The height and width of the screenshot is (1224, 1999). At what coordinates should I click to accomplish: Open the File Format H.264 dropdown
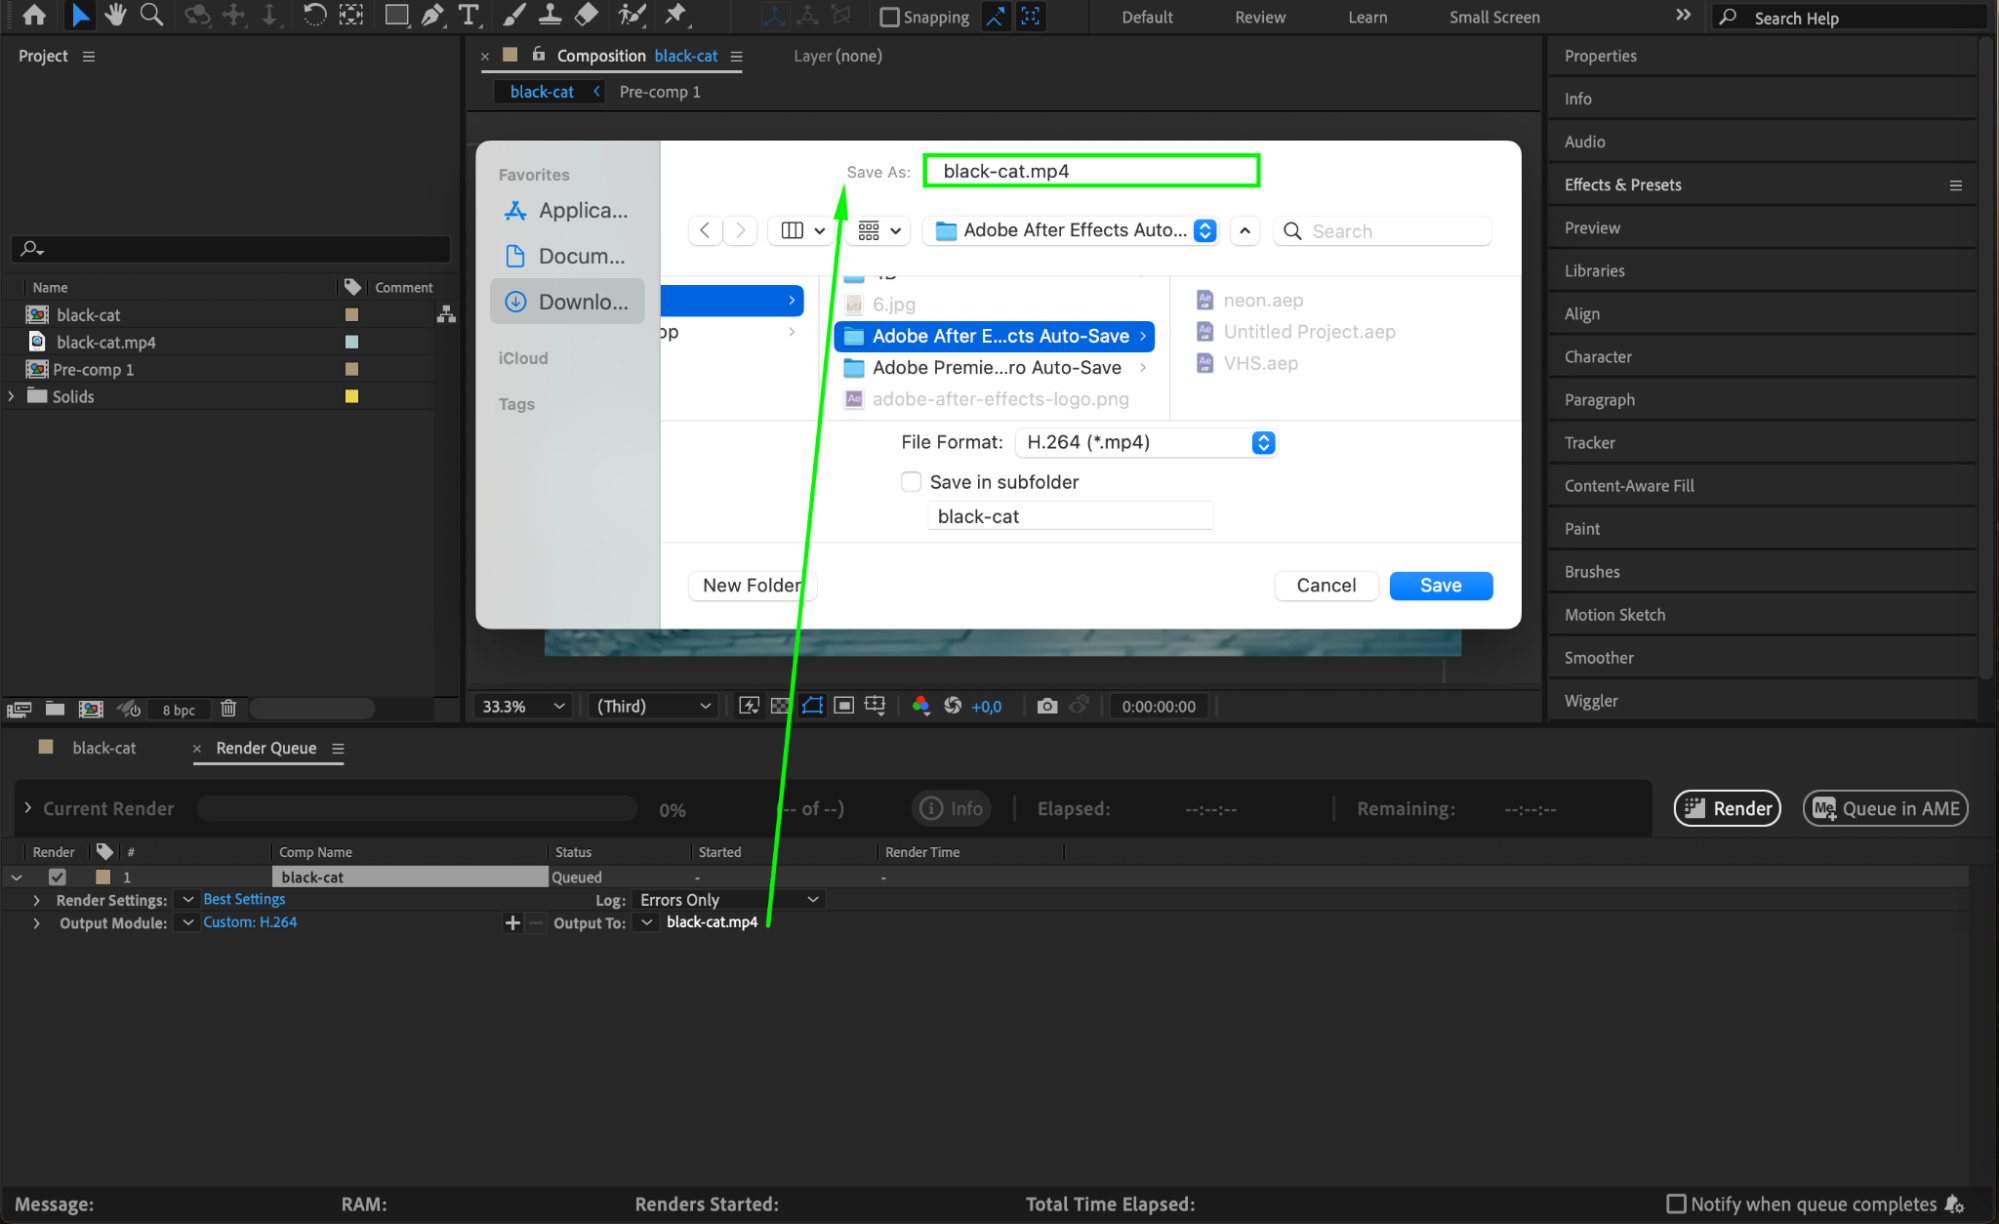pyautogui.click(x=1145, y=442)
